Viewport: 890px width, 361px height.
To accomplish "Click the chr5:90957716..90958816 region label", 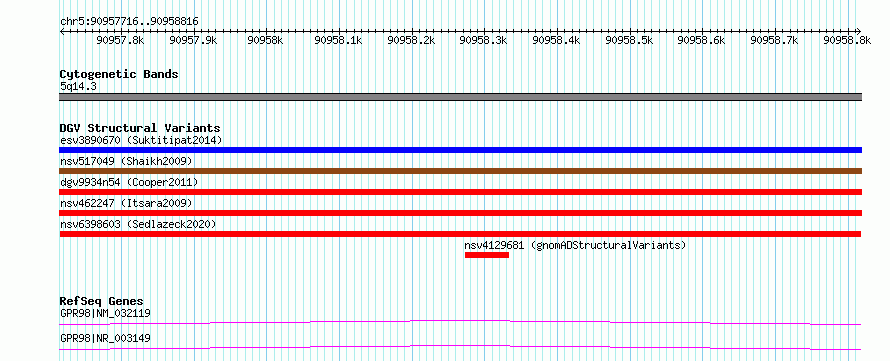I will (x=129, y=22).
